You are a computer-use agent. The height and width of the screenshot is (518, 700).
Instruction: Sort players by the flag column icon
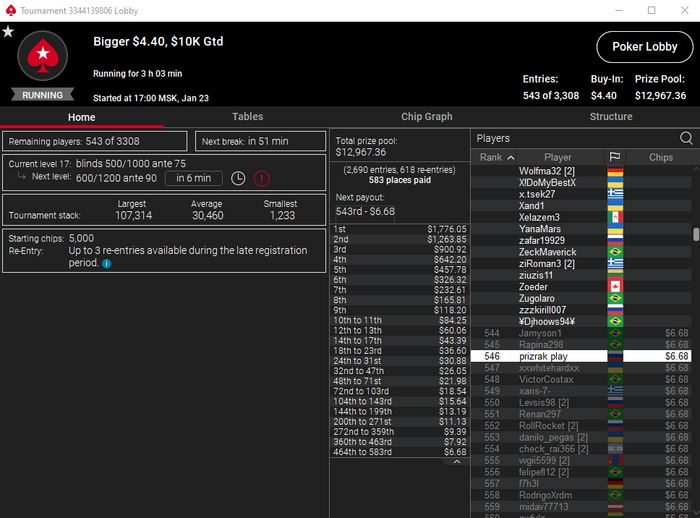click(x=615, y=157)
